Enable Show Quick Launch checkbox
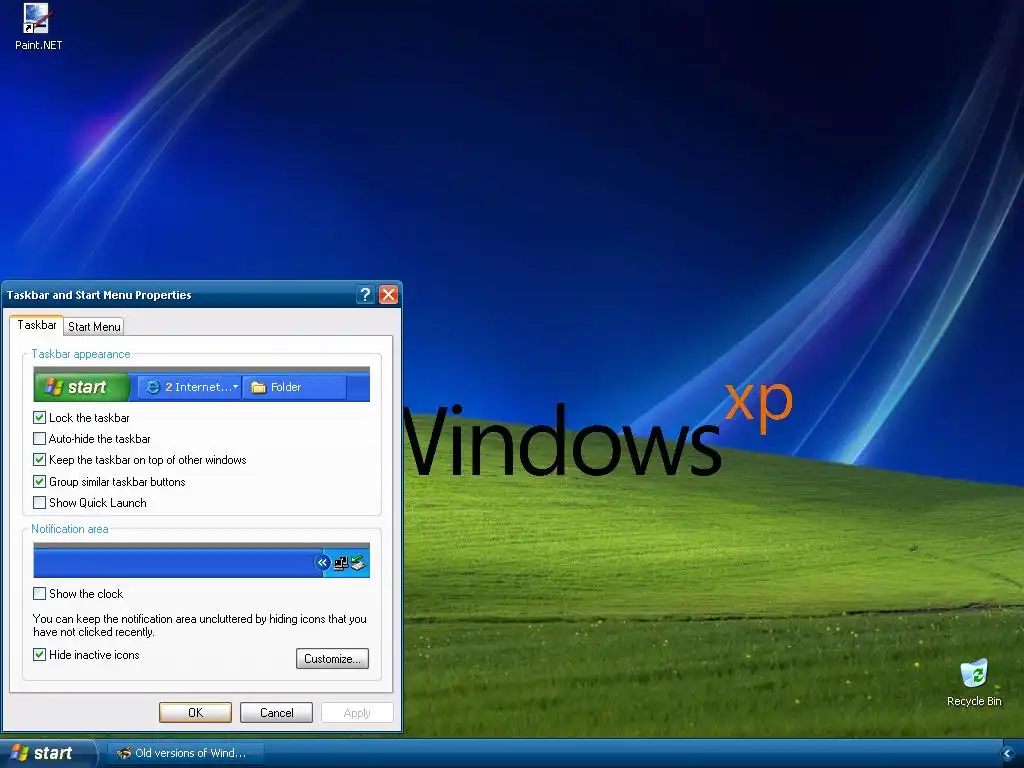1024x768 pixels. pos(39,503)
